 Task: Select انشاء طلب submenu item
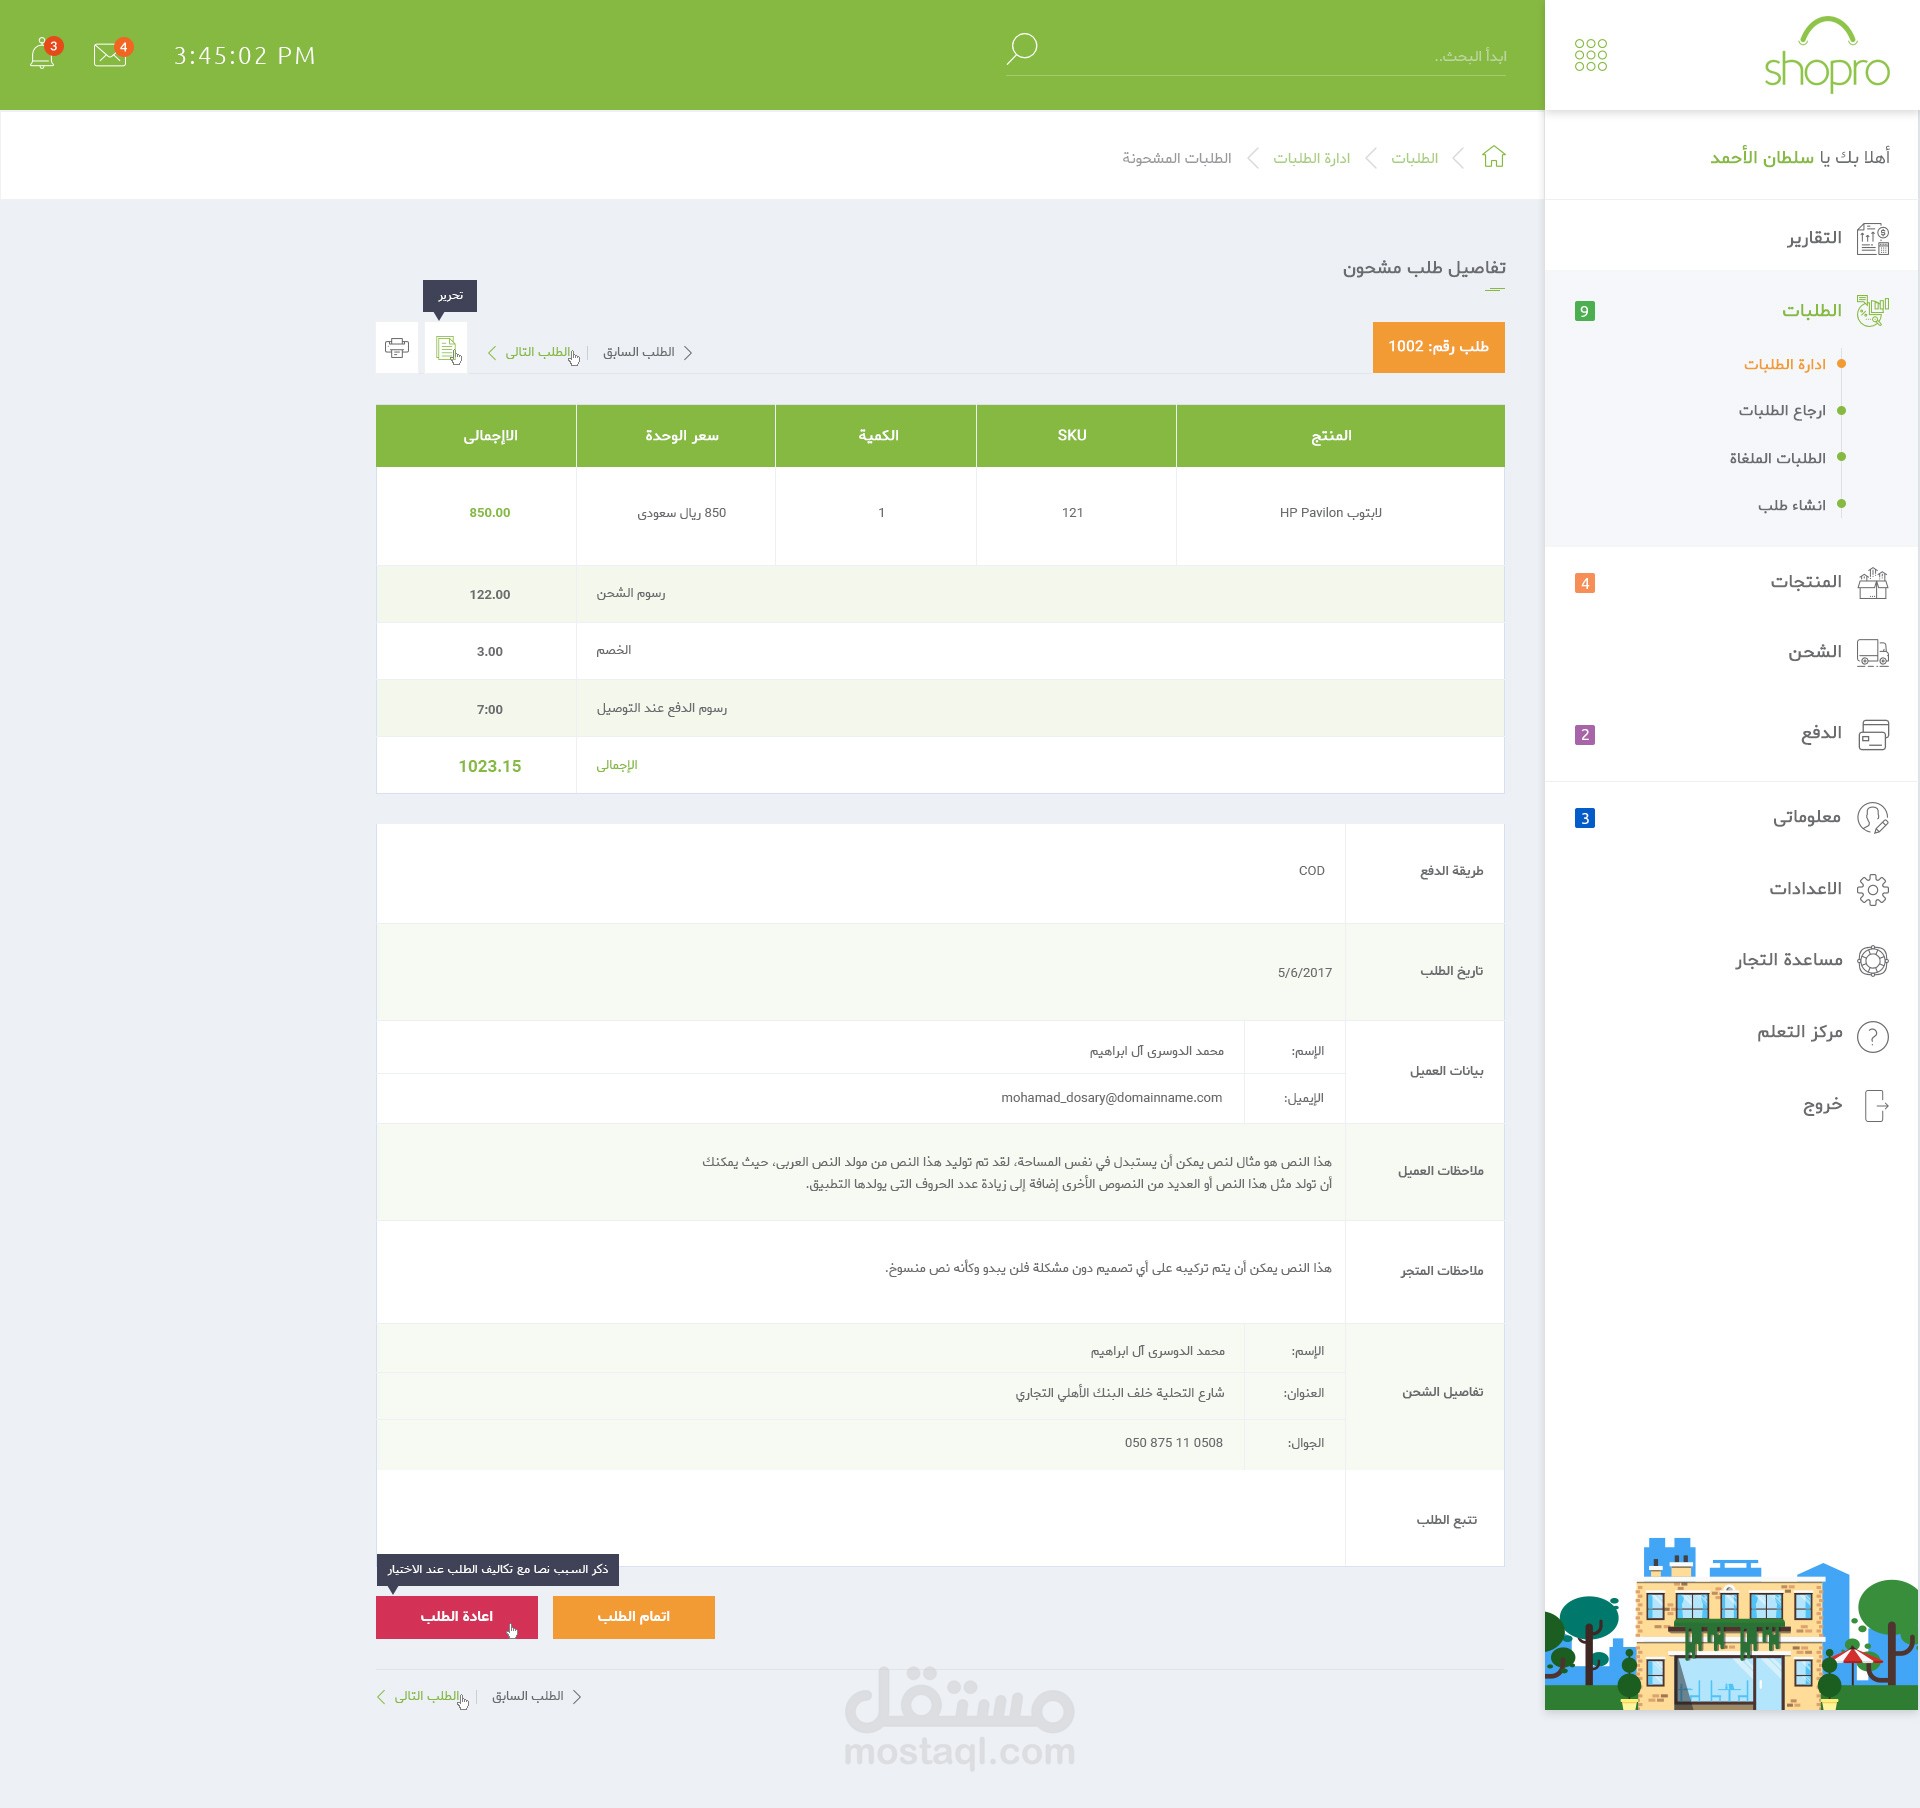point(1791,505)
